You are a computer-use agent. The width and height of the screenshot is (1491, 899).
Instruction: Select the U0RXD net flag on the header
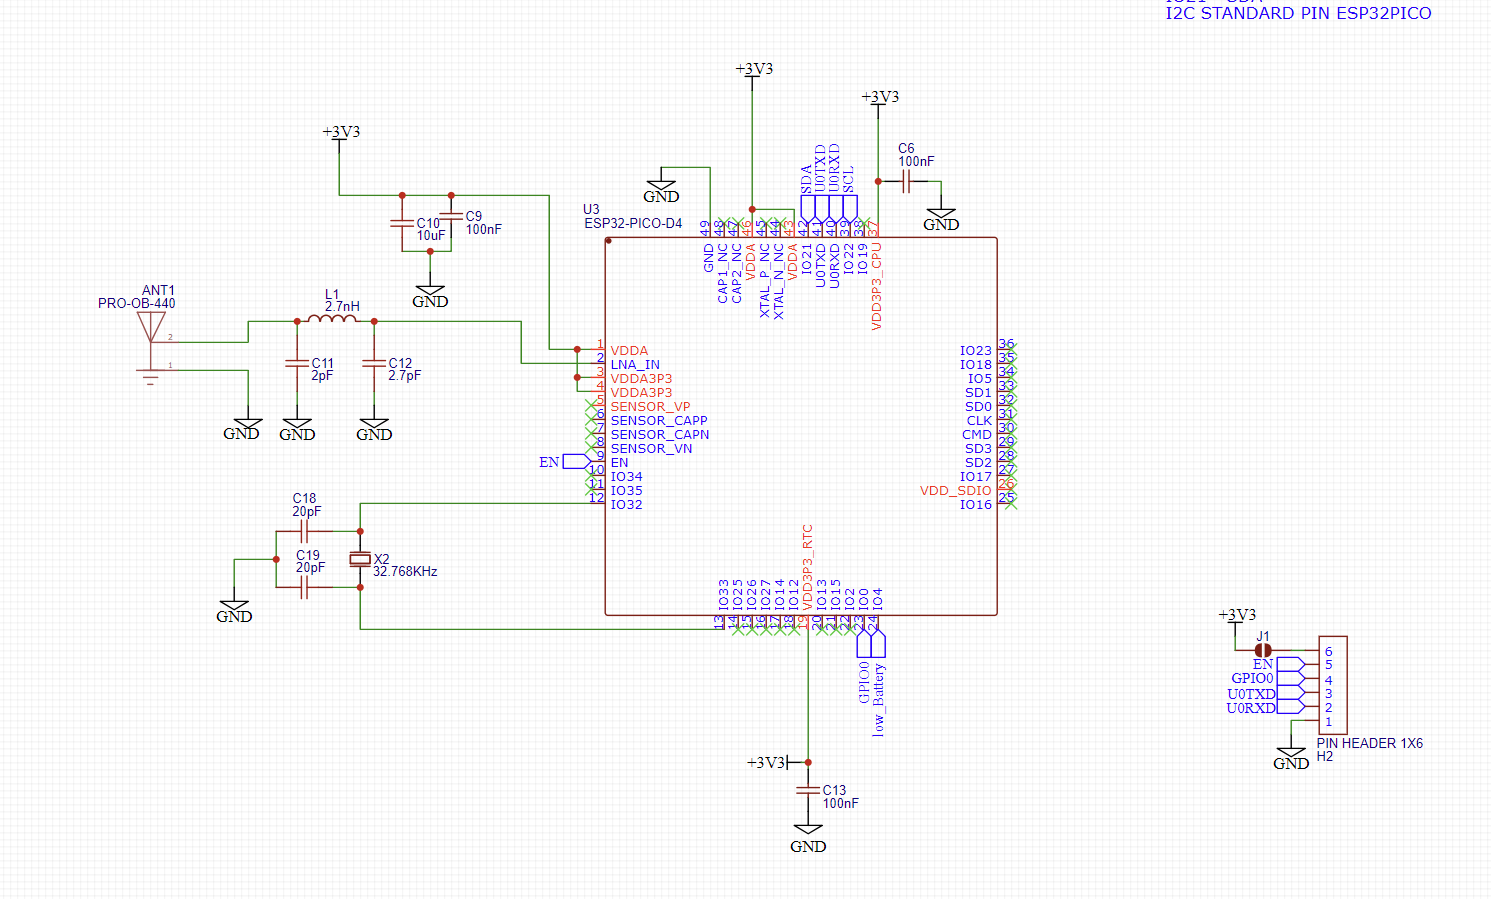tap(1265, 707)
